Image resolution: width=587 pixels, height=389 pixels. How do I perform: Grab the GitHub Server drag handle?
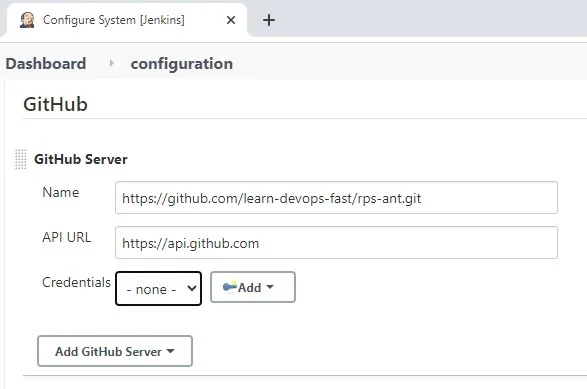click(x=21, y=159)
